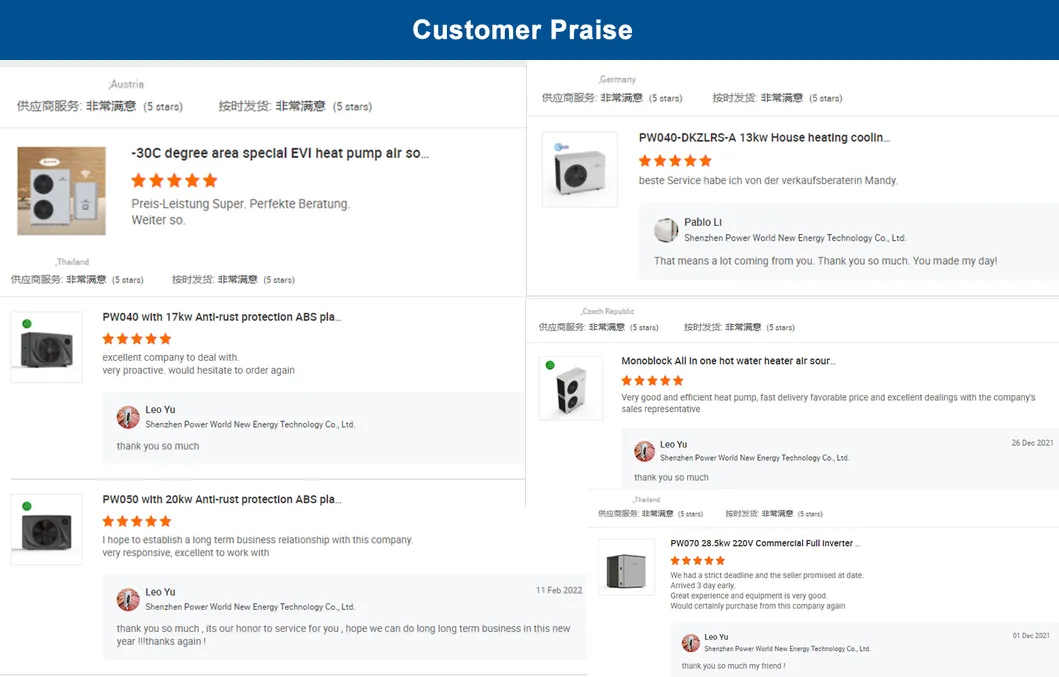This screenshot has width=1059, height=677.
Task: Open the Monoblock water heater product image
Action: (571, 387)
